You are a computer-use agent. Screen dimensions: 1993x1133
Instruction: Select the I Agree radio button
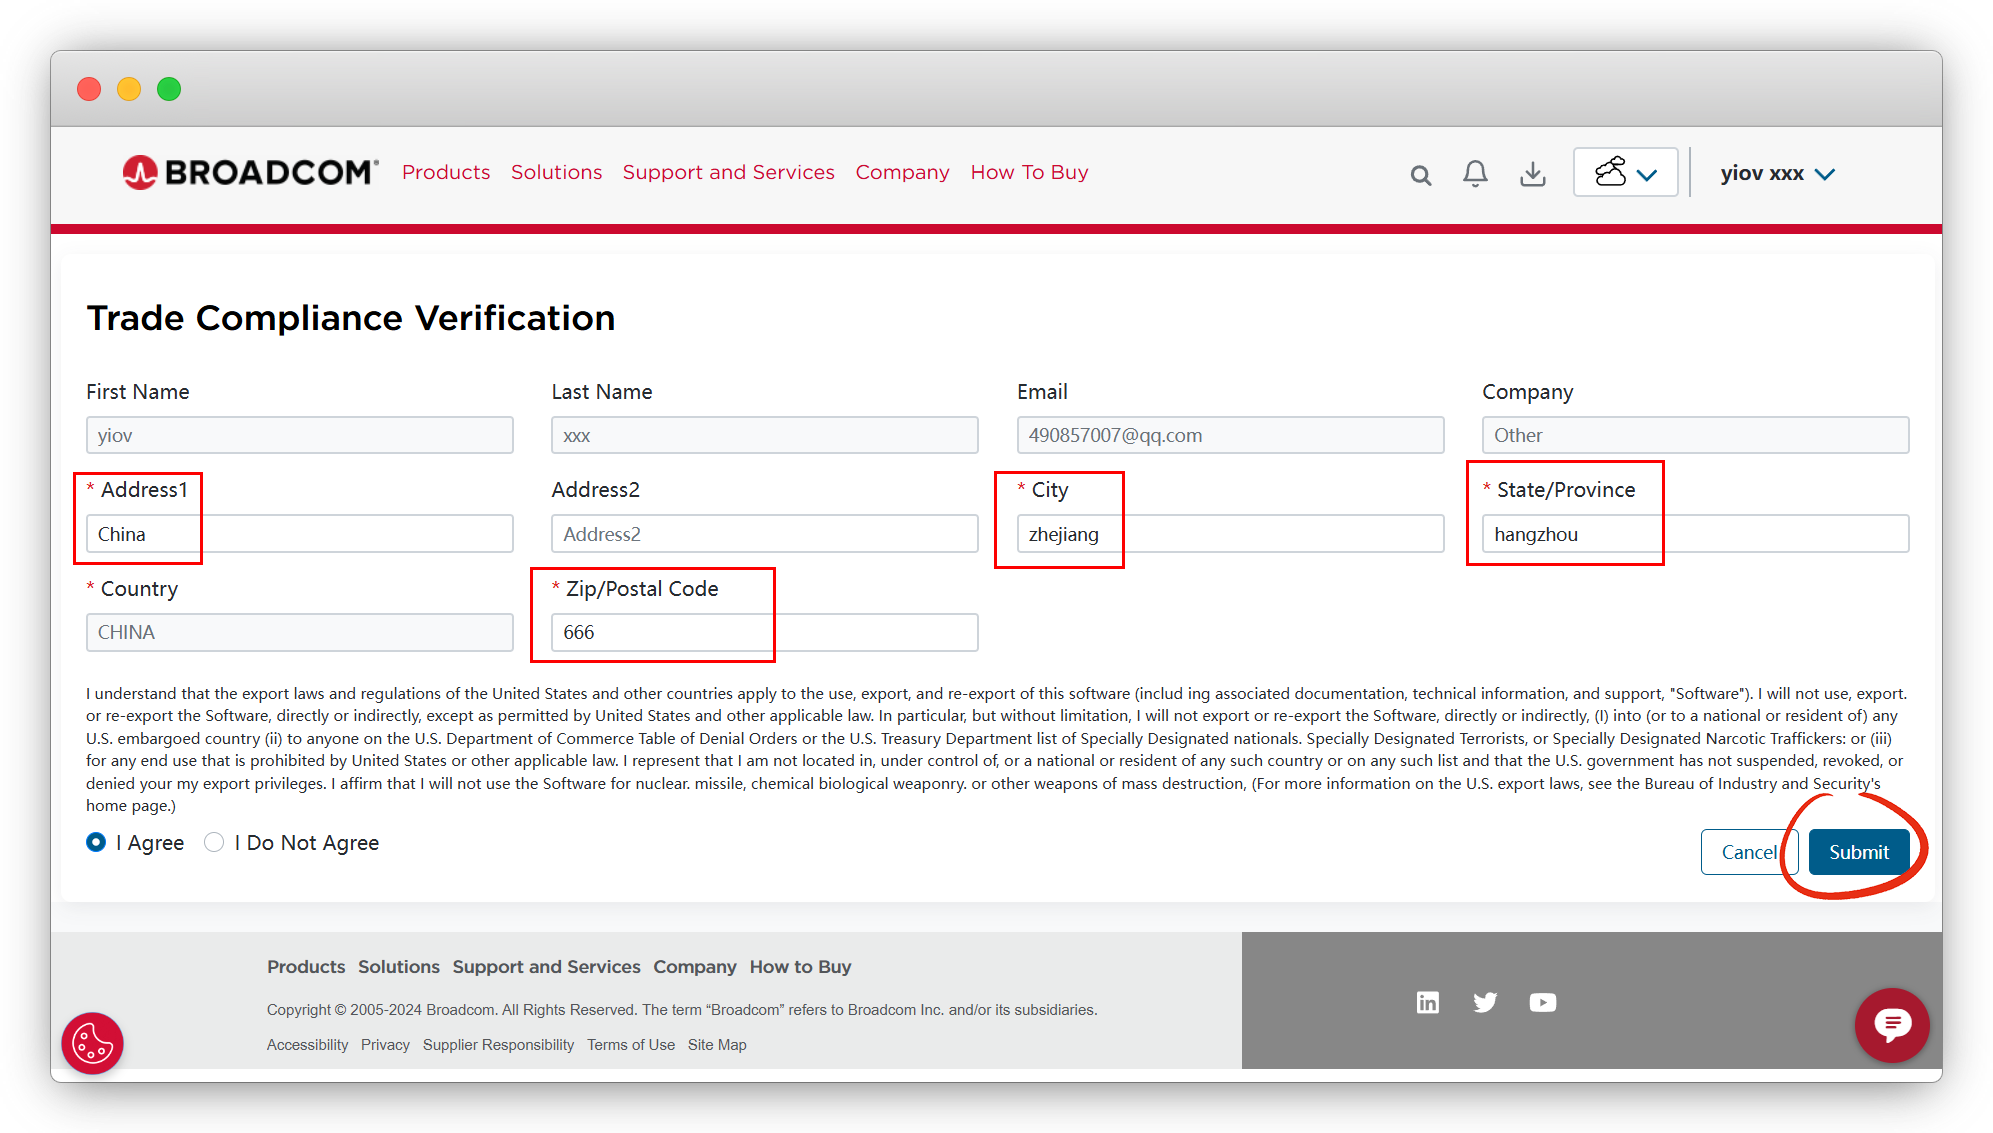96,842
